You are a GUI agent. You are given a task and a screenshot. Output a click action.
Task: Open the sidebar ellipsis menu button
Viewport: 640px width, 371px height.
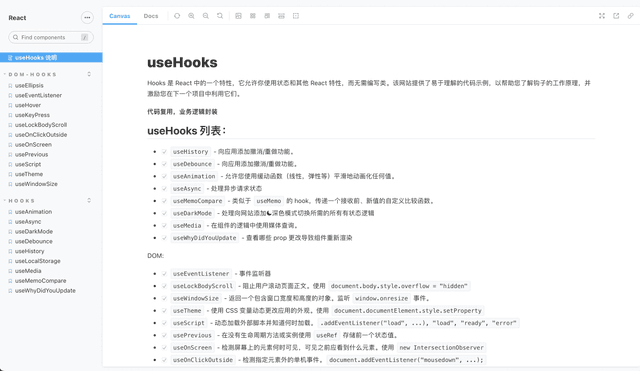coord(87,18)
